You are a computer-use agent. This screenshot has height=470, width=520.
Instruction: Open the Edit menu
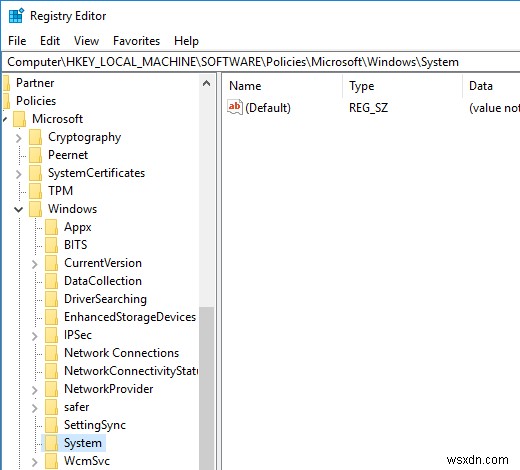50,41
